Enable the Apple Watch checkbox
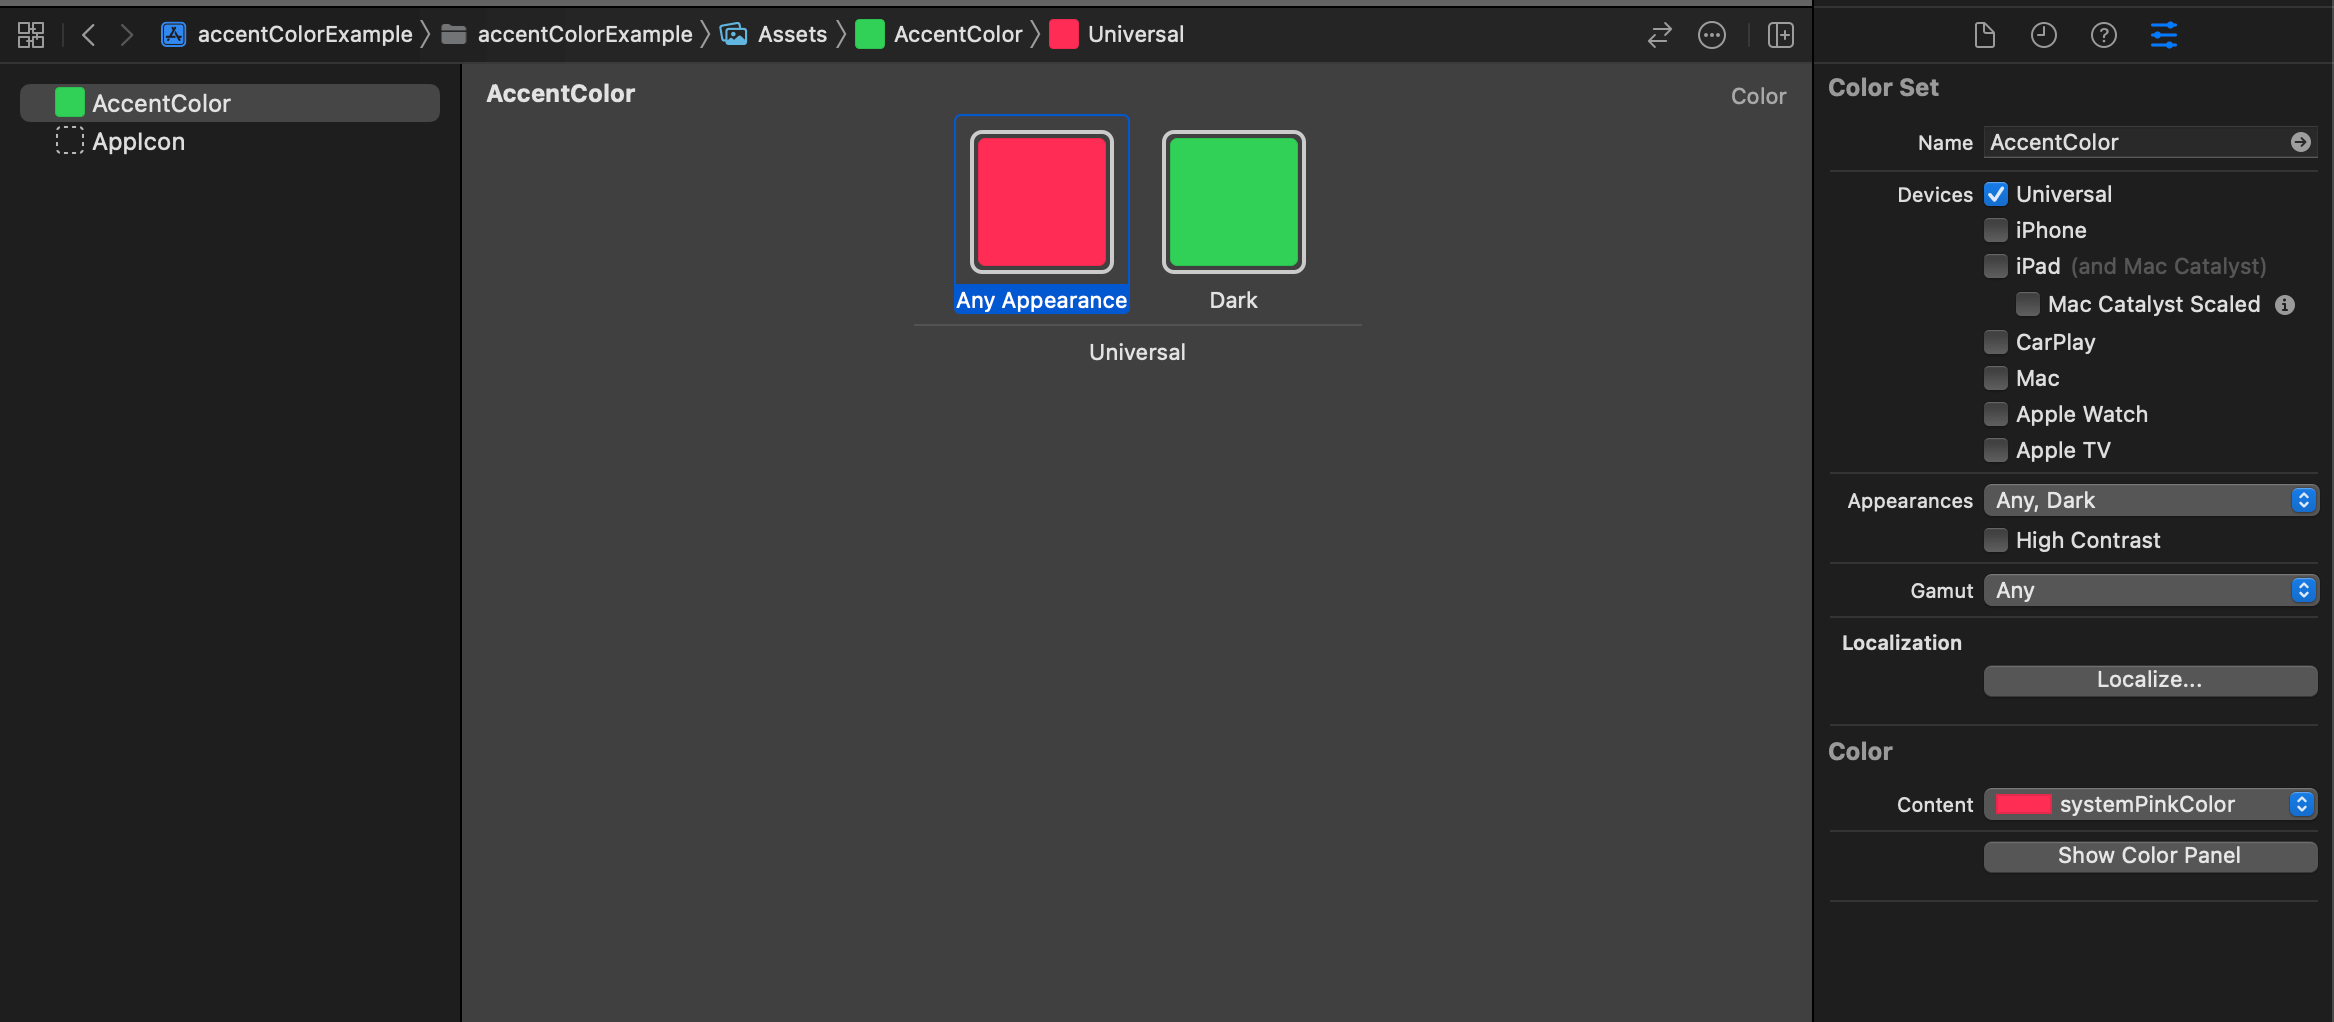 [1996, 414]
